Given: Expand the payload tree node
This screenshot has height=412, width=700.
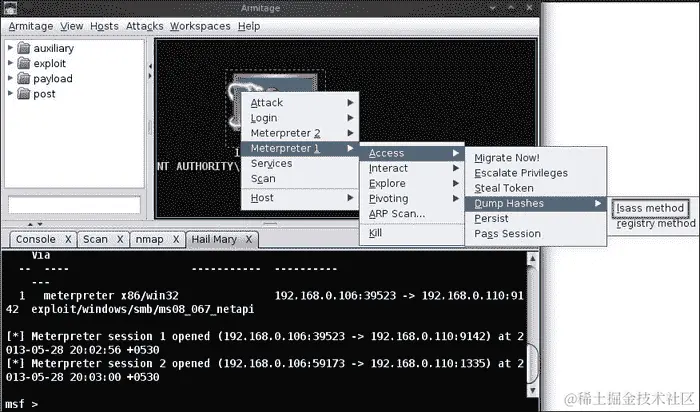Looking at the screenshot, I should tap(10, 78).
